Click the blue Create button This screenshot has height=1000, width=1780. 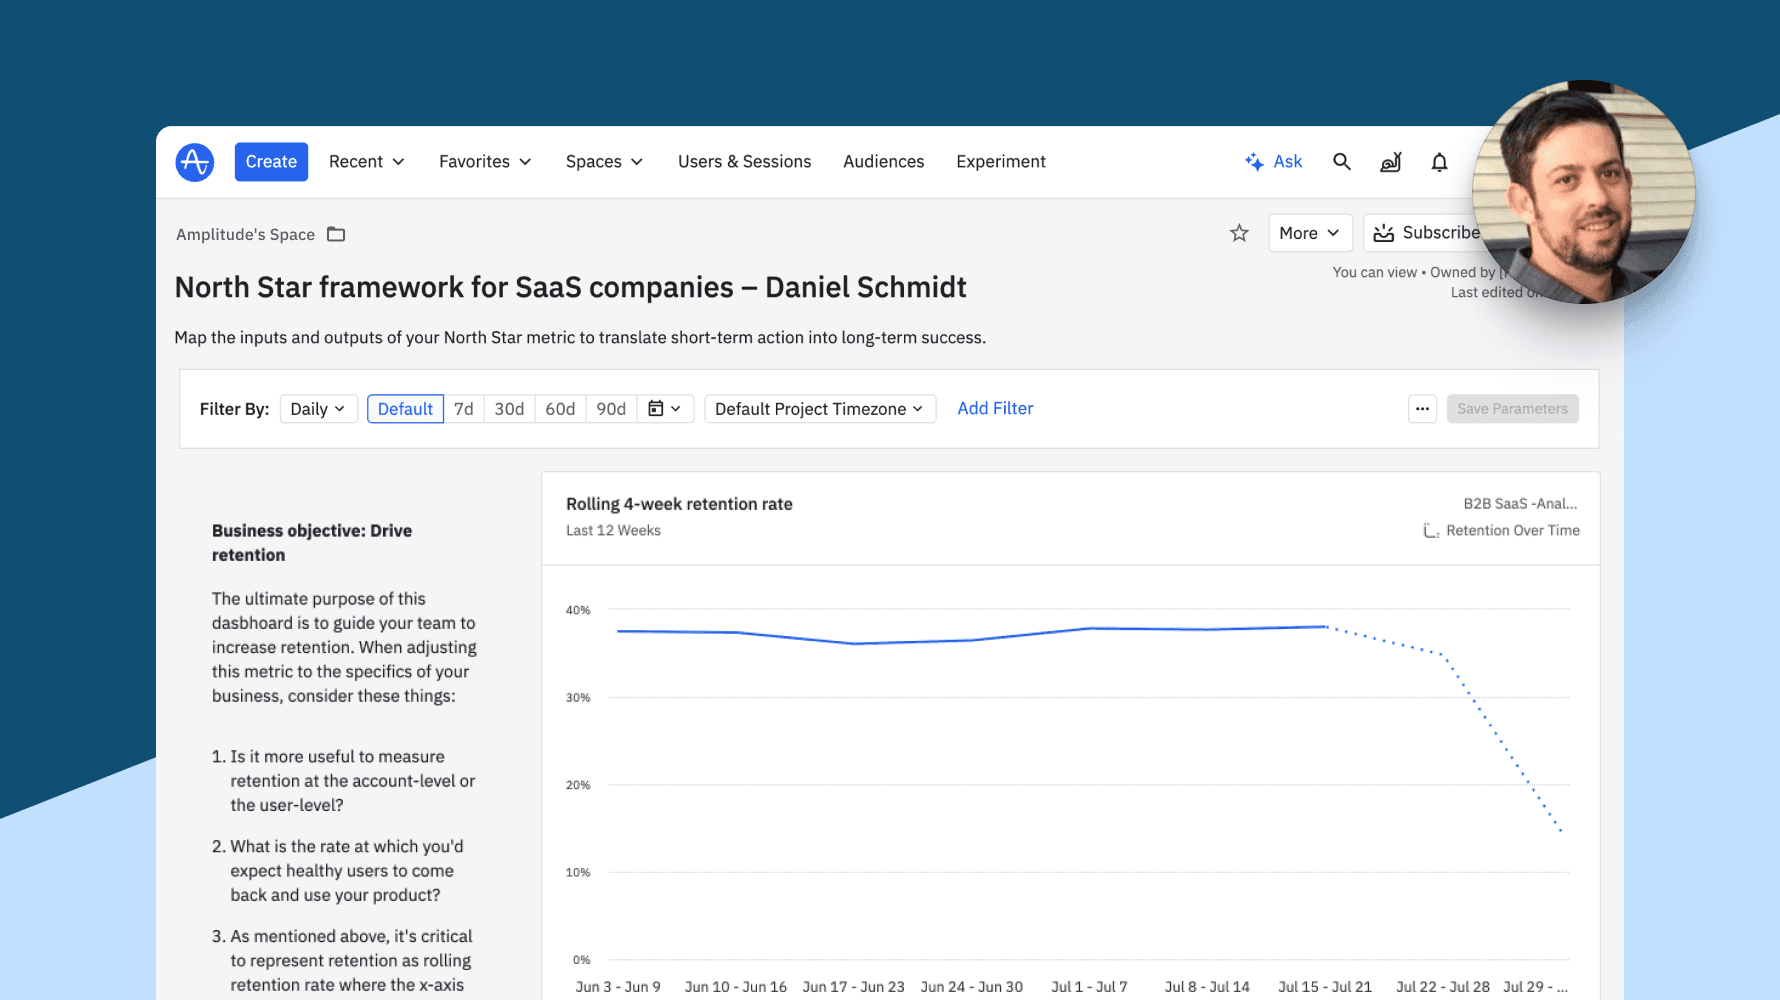[x=271, y=162]
